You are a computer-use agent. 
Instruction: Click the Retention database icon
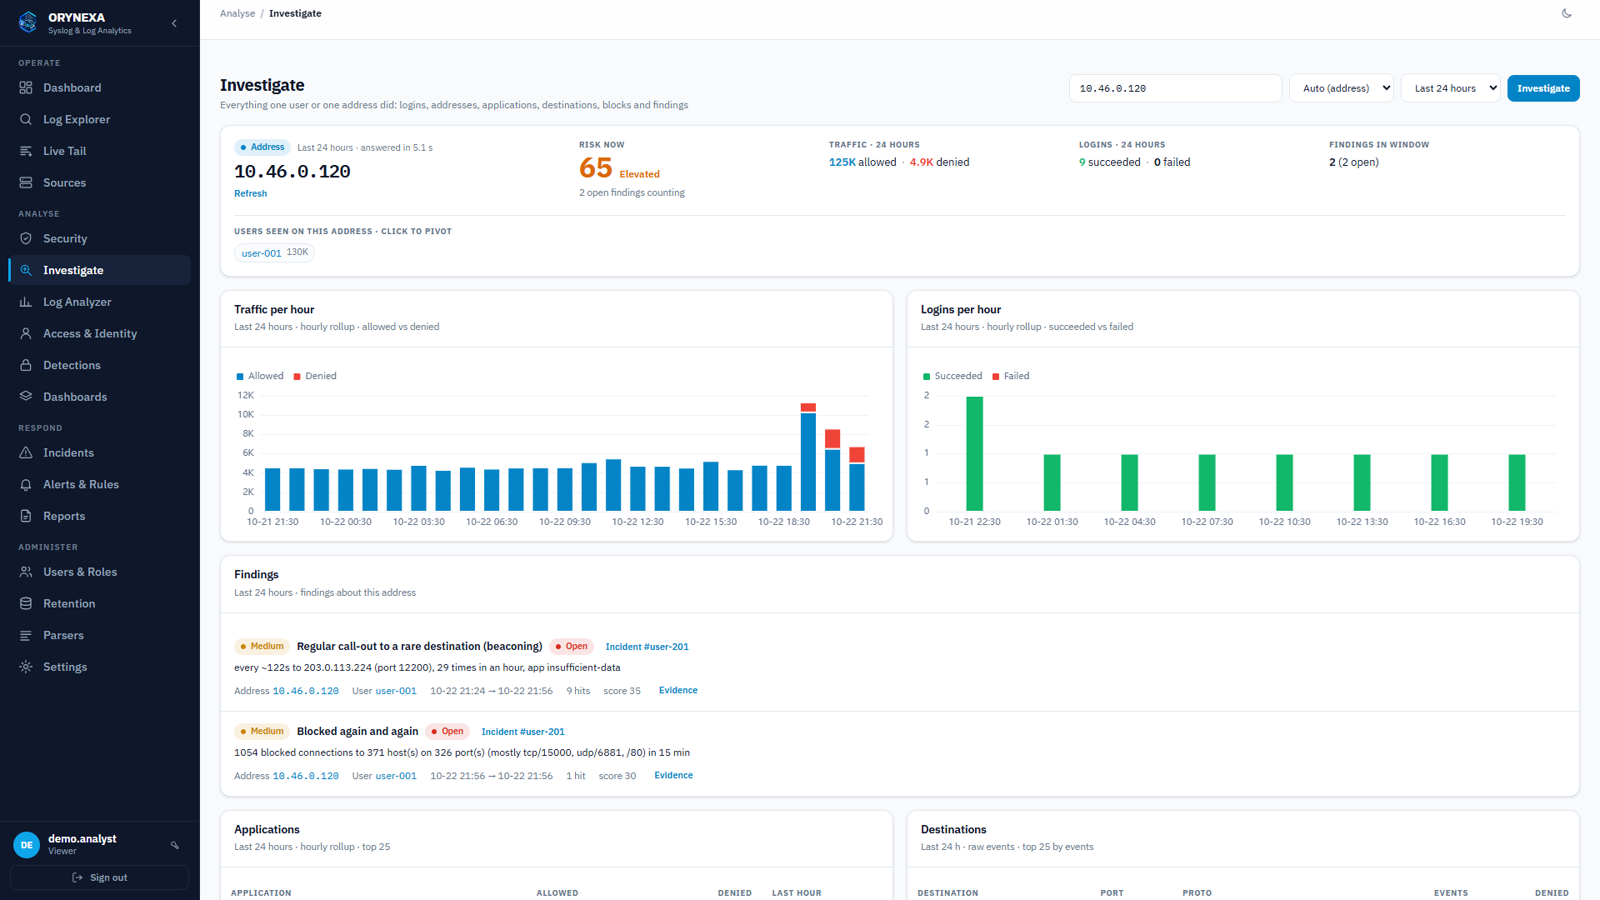(26, 604)
